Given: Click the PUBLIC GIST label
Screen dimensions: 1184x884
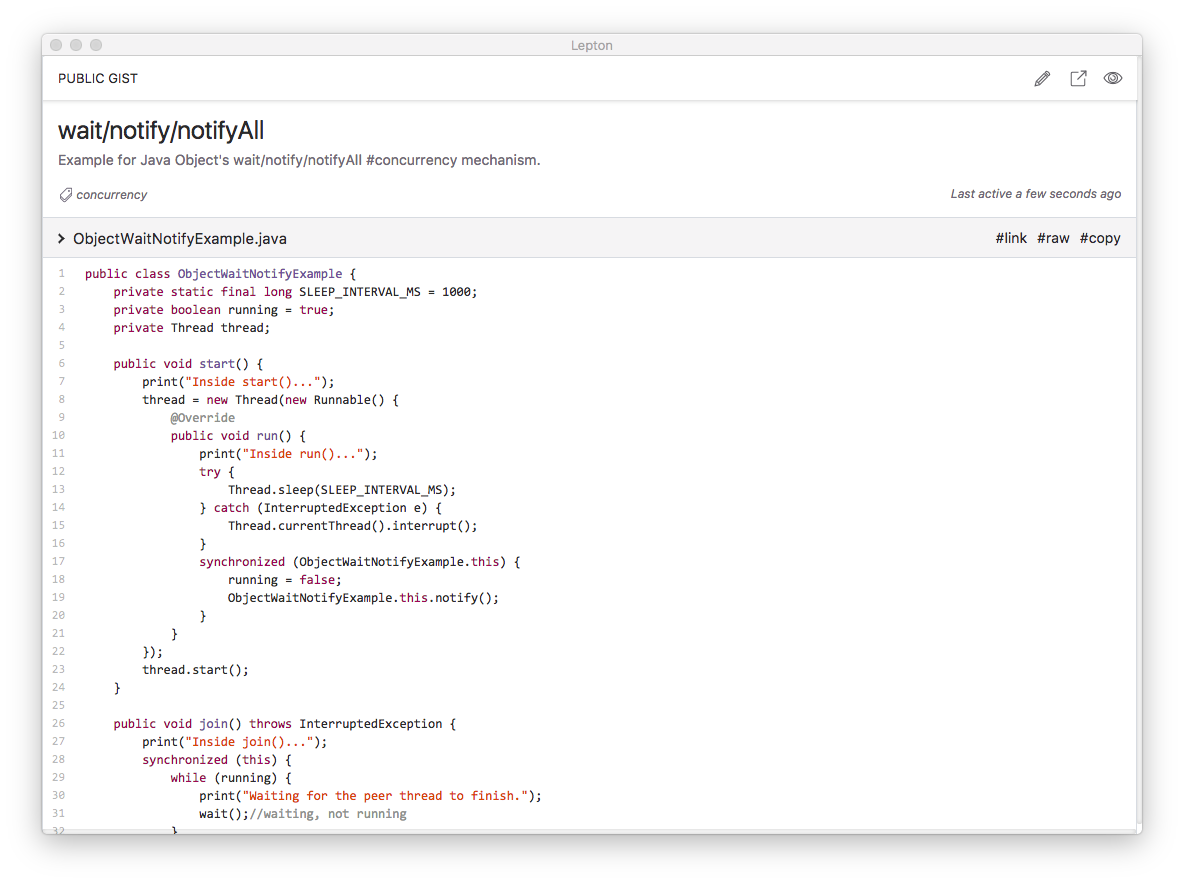Looking at the screenshot, I should pyautogui.click(x=98, y=79).
